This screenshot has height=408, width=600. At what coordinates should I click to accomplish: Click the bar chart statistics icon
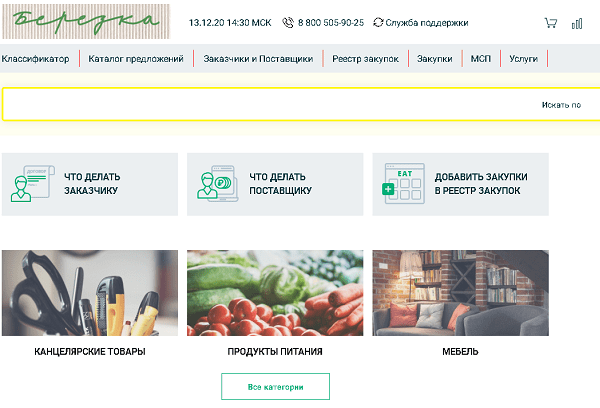(x=577, y=24)
